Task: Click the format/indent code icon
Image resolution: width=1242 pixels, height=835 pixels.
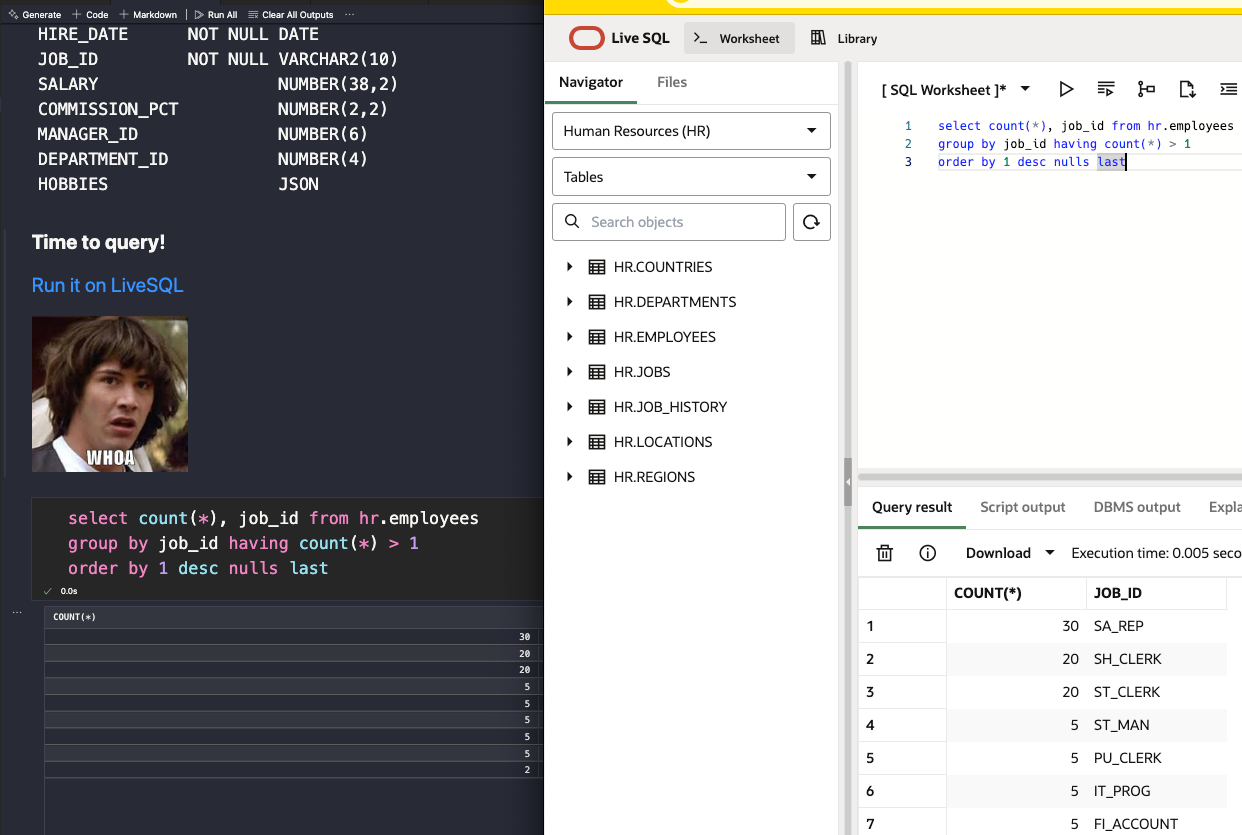Action: coord(1229,89)
